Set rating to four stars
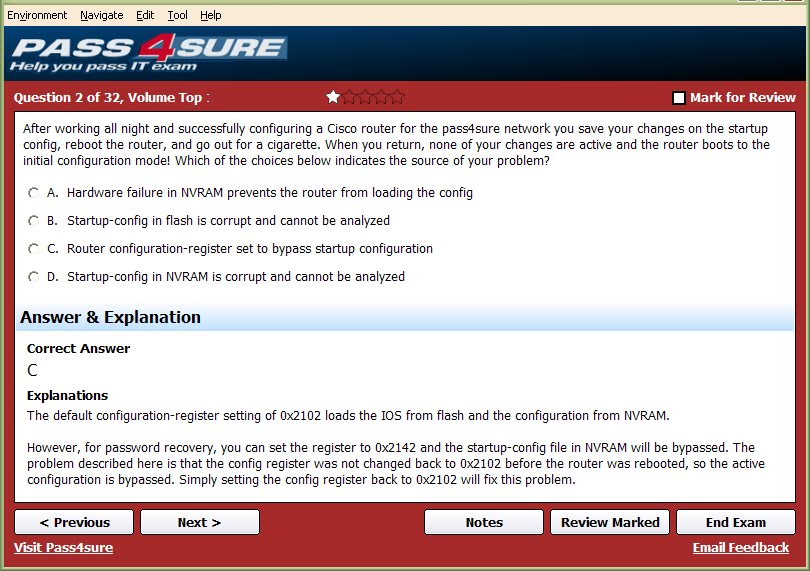The image size is (810, 571). [381, 97]
